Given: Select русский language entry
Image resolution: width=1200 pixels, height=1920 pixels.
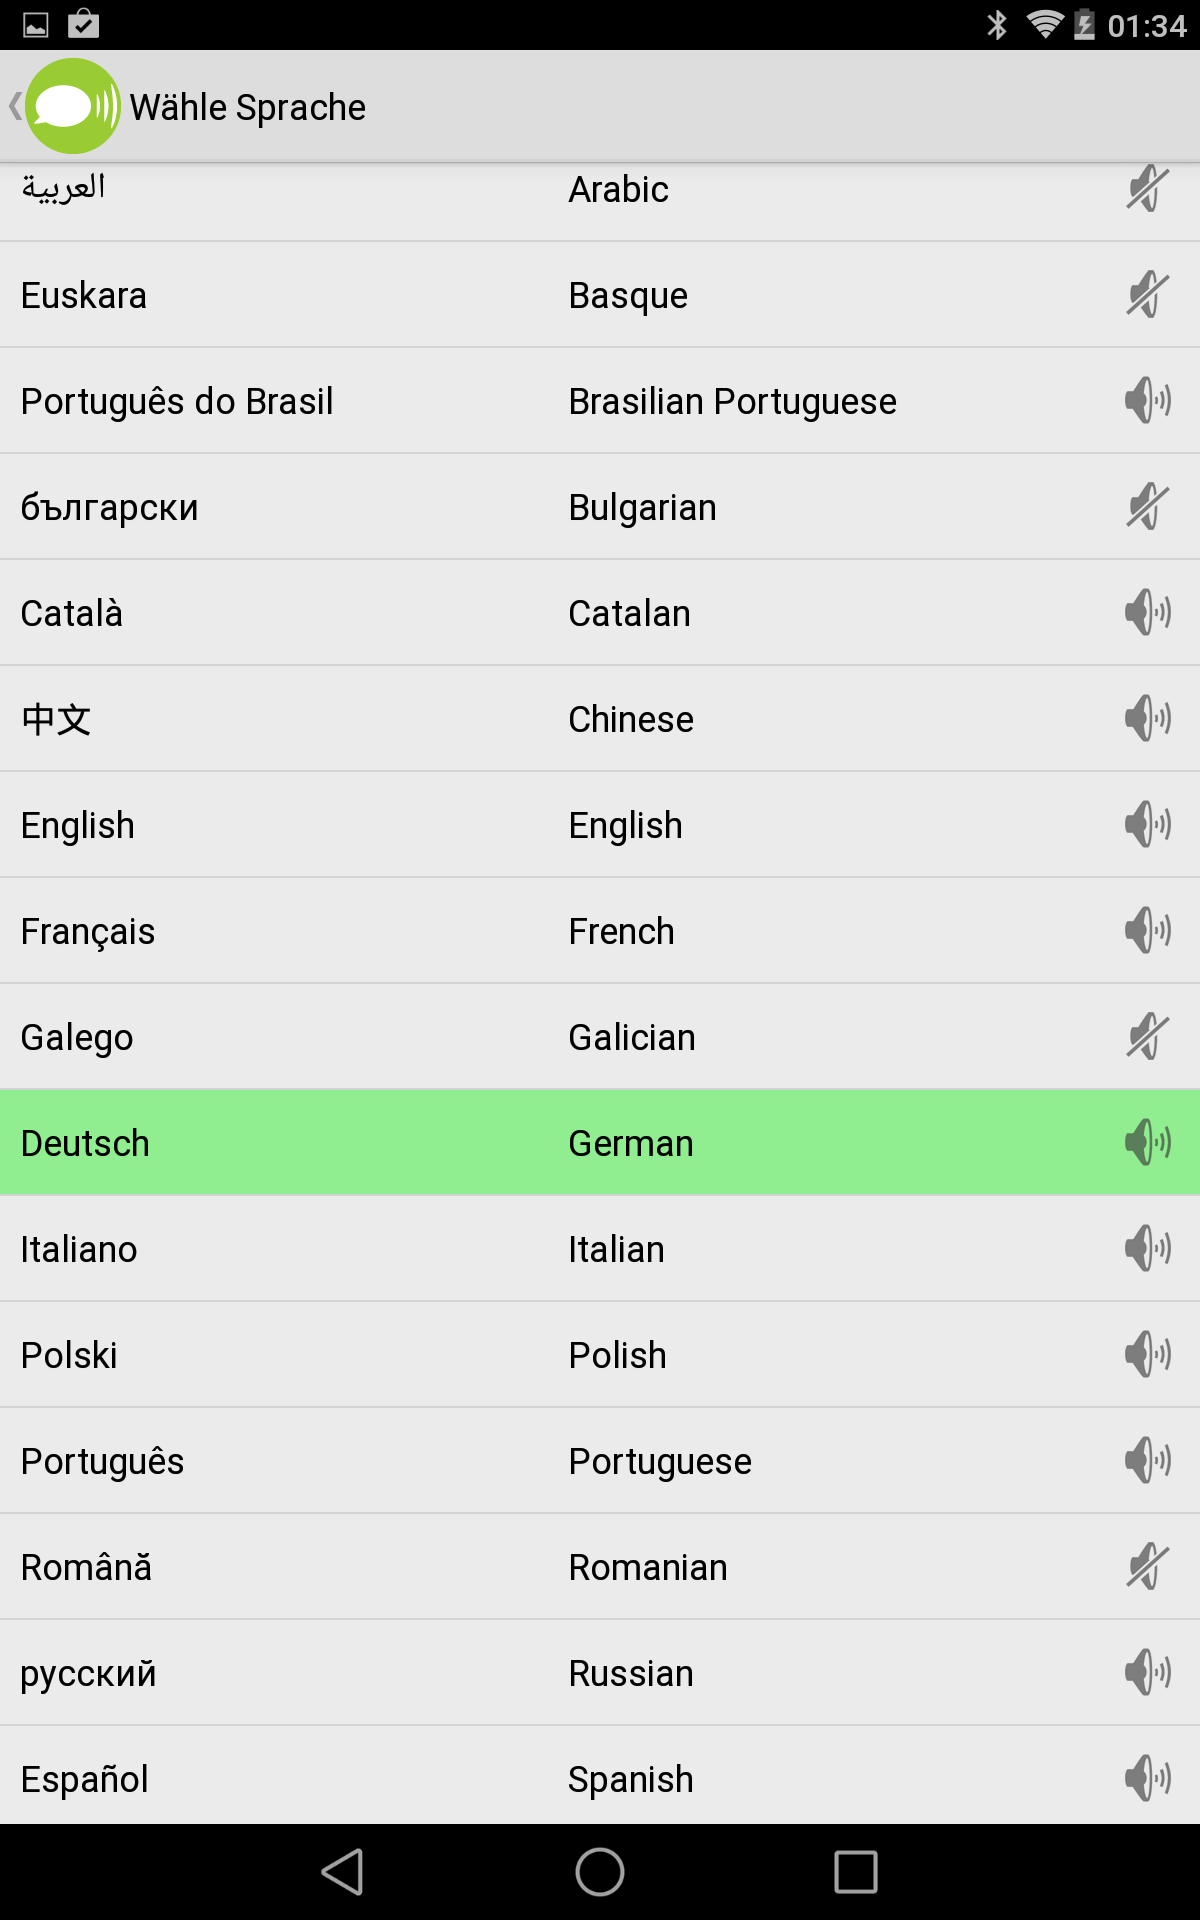Looking at the screenshot, I should point(600,1673).
